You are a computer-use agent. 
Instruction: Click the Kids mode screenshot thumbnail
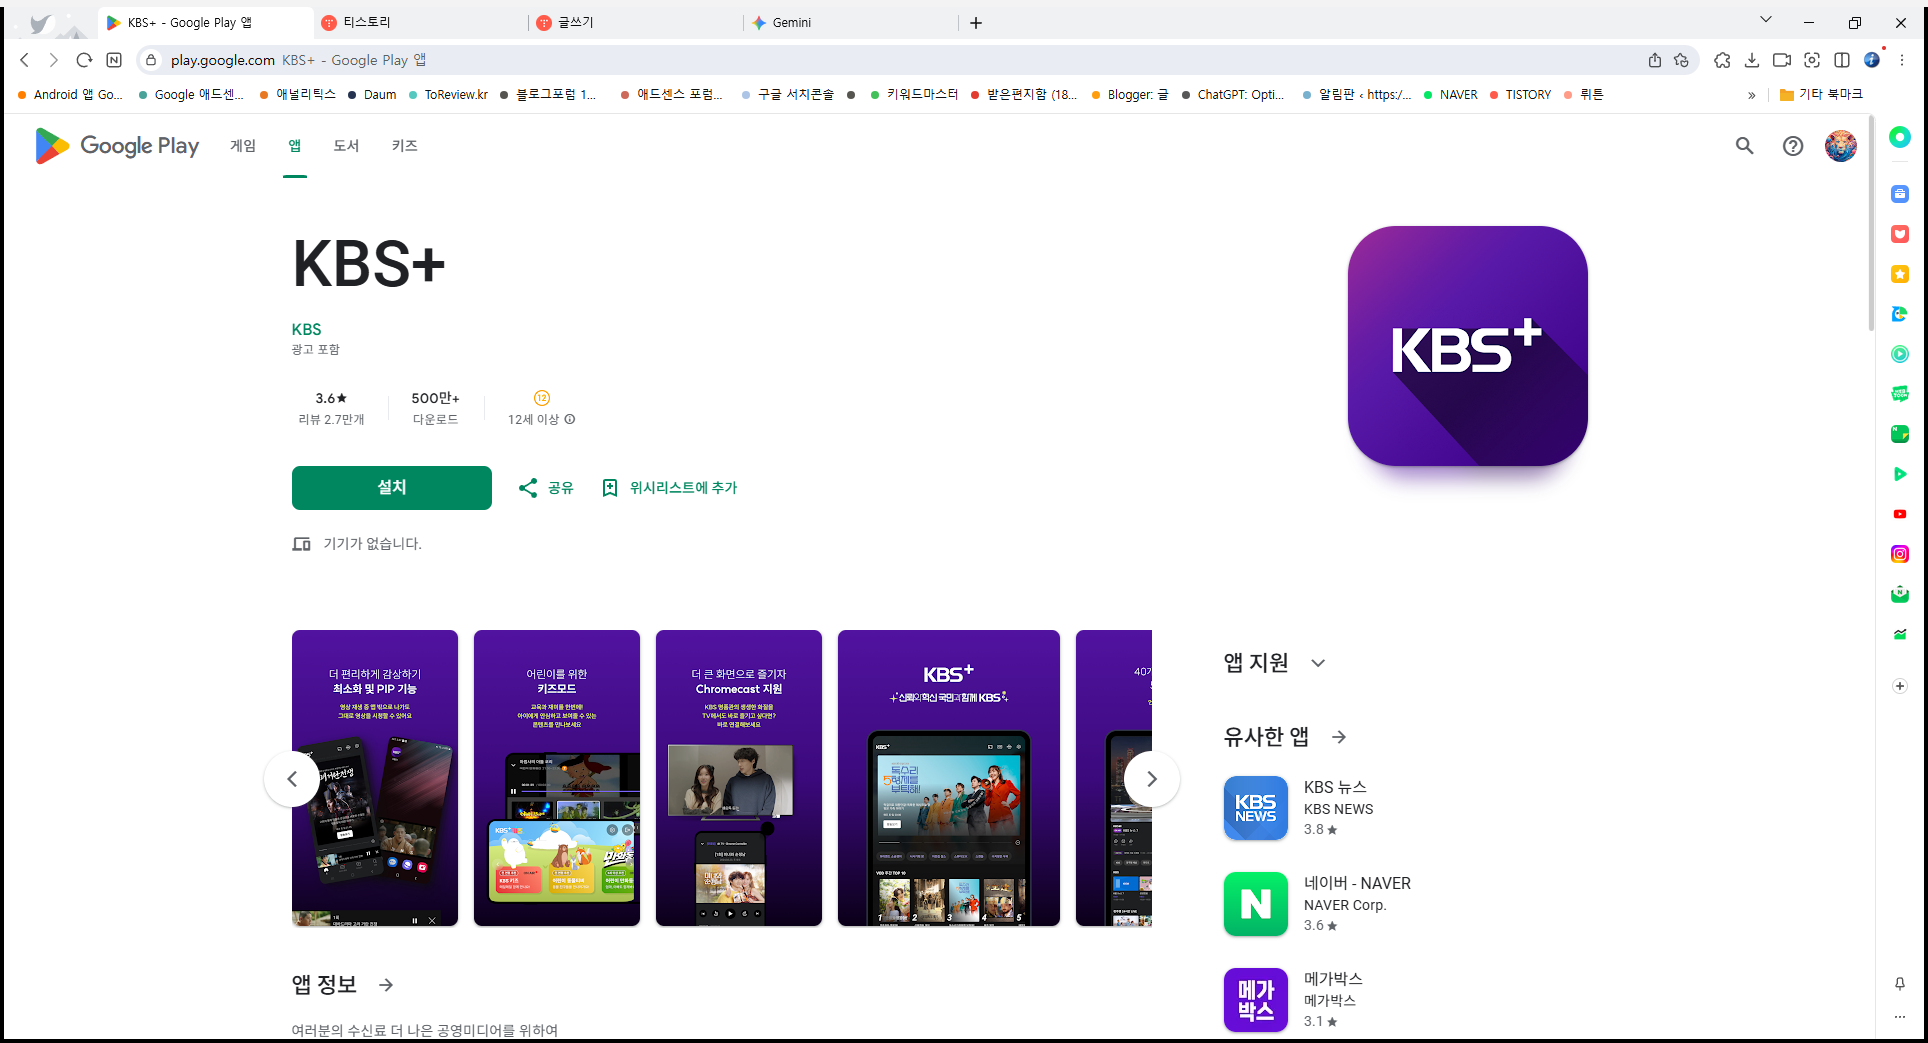(556, 778)
